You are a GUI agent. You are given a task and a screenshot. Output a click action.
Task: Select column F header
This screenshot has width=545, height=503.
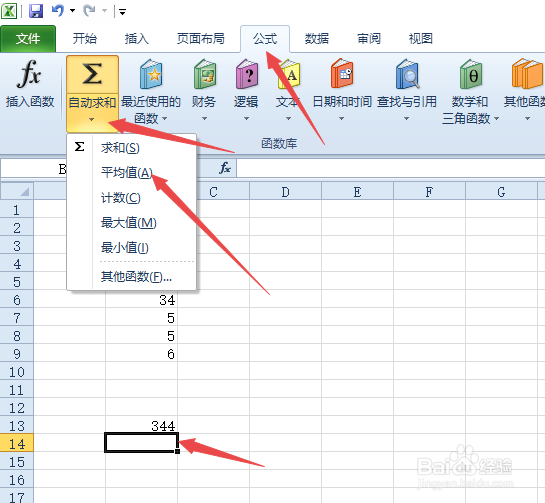(429, 192)
